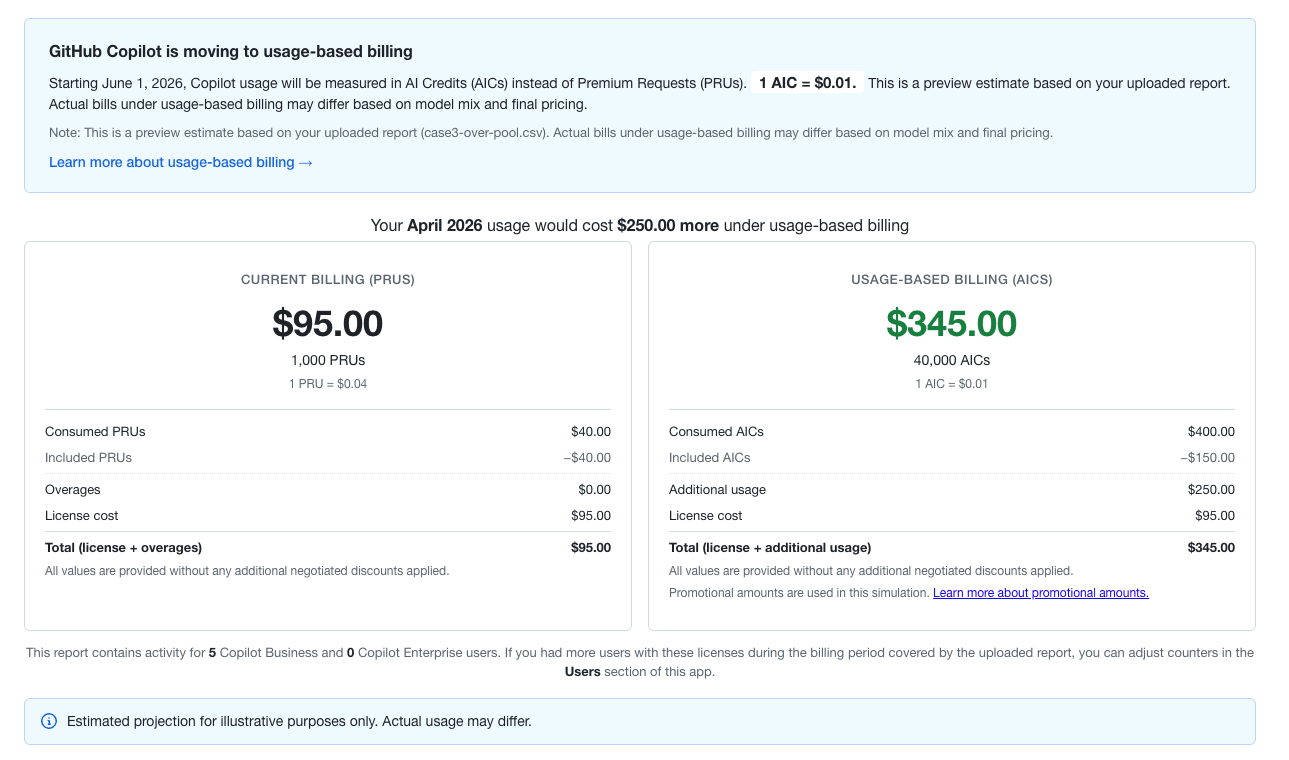Click the 'CURRENT BILLING (PRUS)' card title
Viewport: 1289px width, 760px height.
[328, 280]
